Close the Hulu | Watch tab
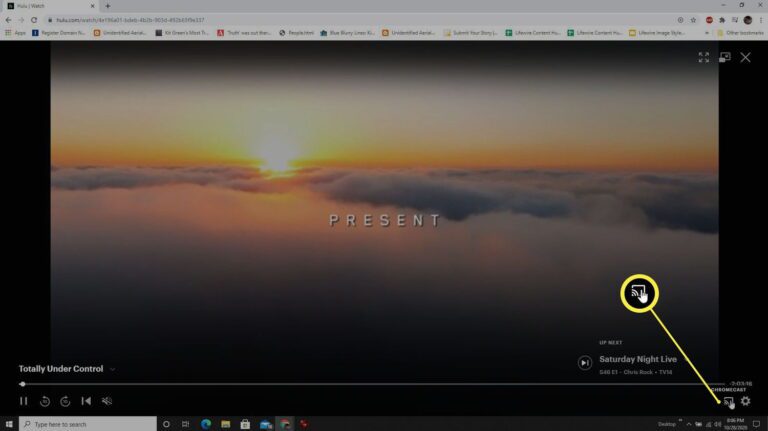 coord(93,6)
